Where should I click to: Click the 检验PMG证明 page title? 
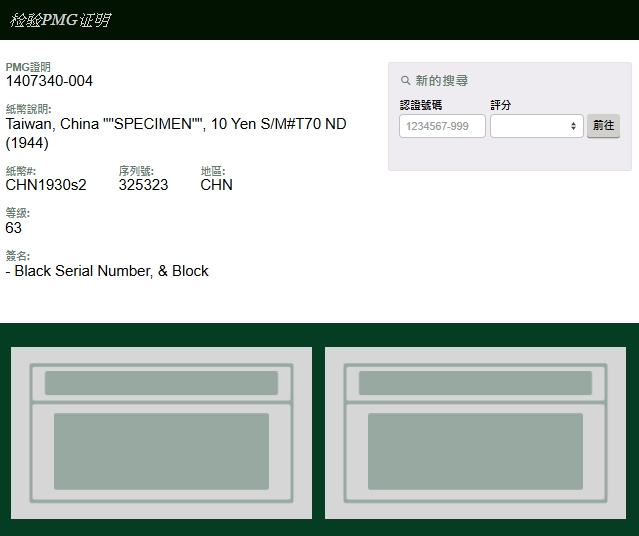[x=60, y=20]
